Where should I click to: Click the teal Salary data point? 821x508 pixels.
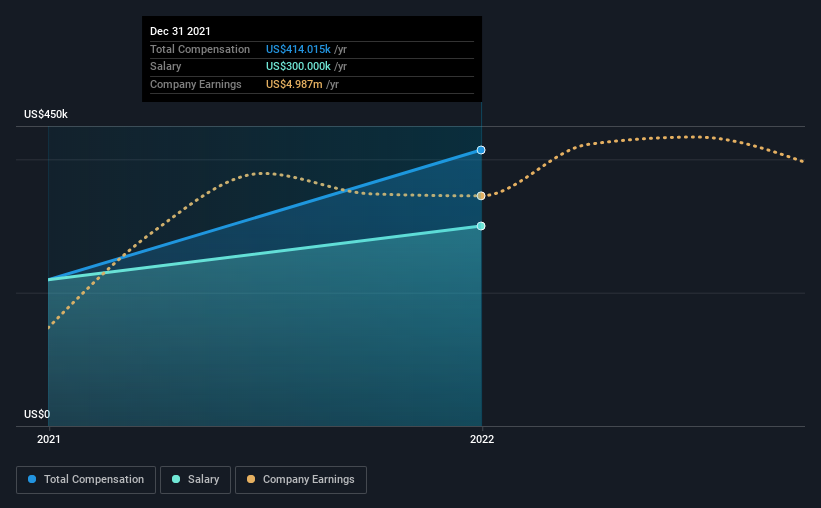click(x=481, y=226)
